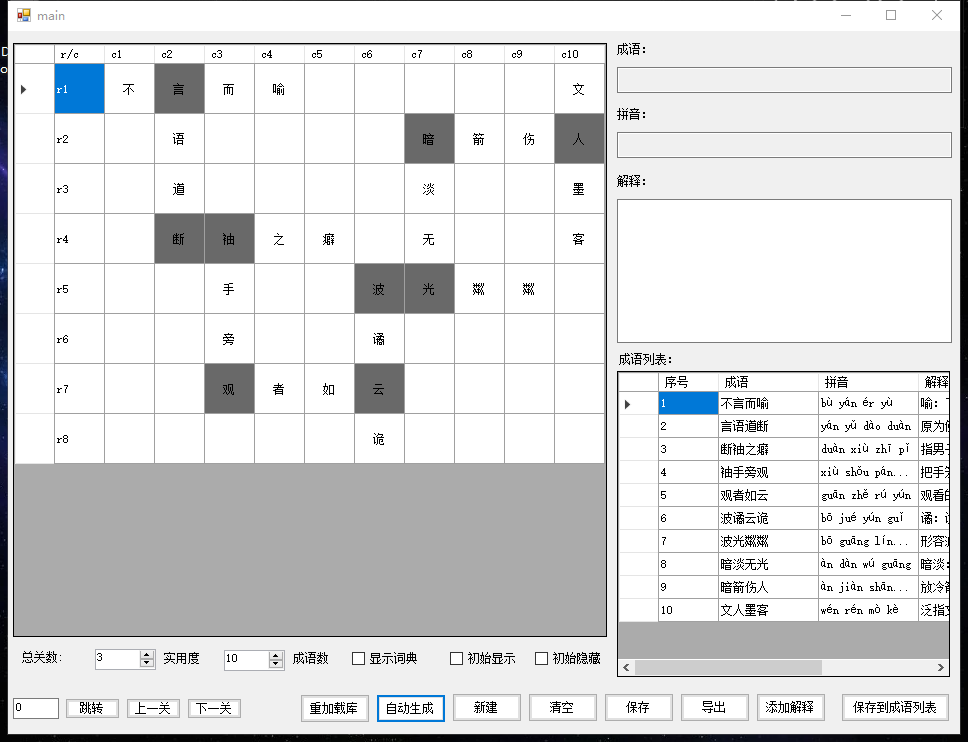
Task: Decrease the 总关数 spinner value
Action: (146, 663)
